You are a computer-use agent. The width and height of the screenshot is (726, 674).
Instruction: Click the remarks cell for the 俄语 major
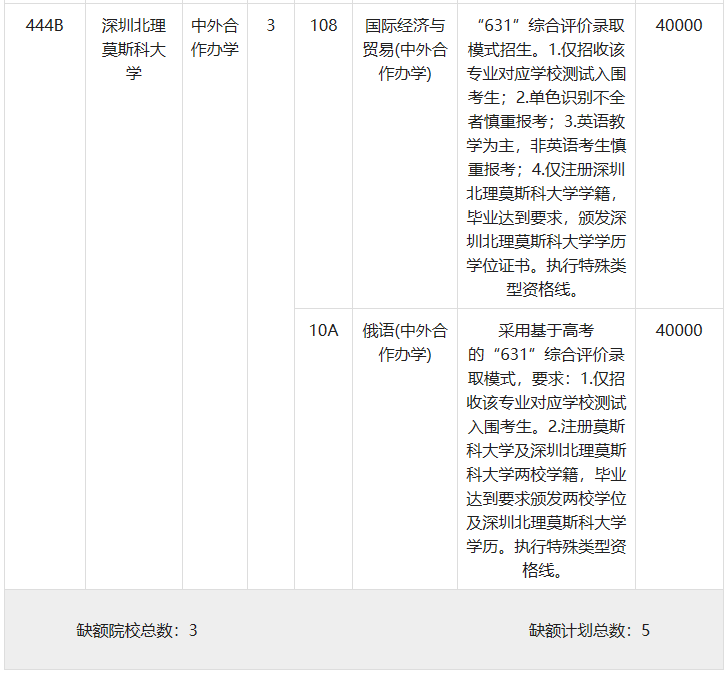tap(546, 450)
